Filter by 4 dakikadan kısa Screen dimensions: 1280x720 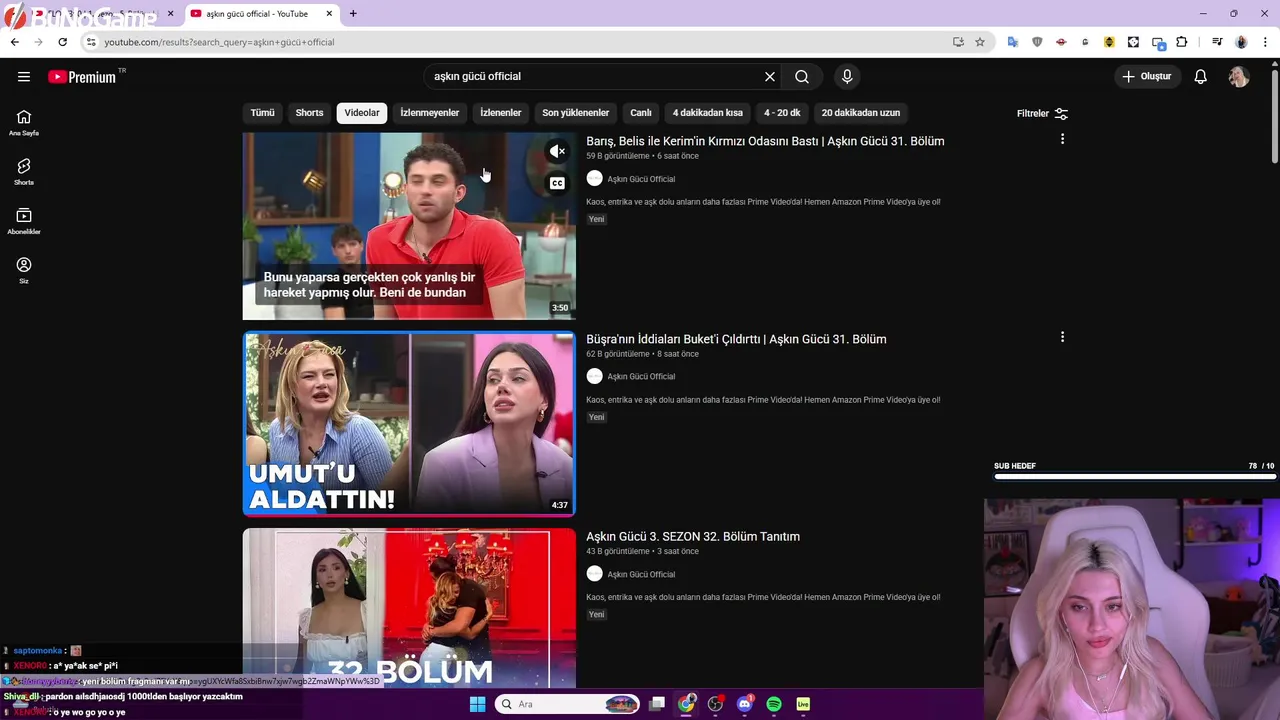(708, 113)
